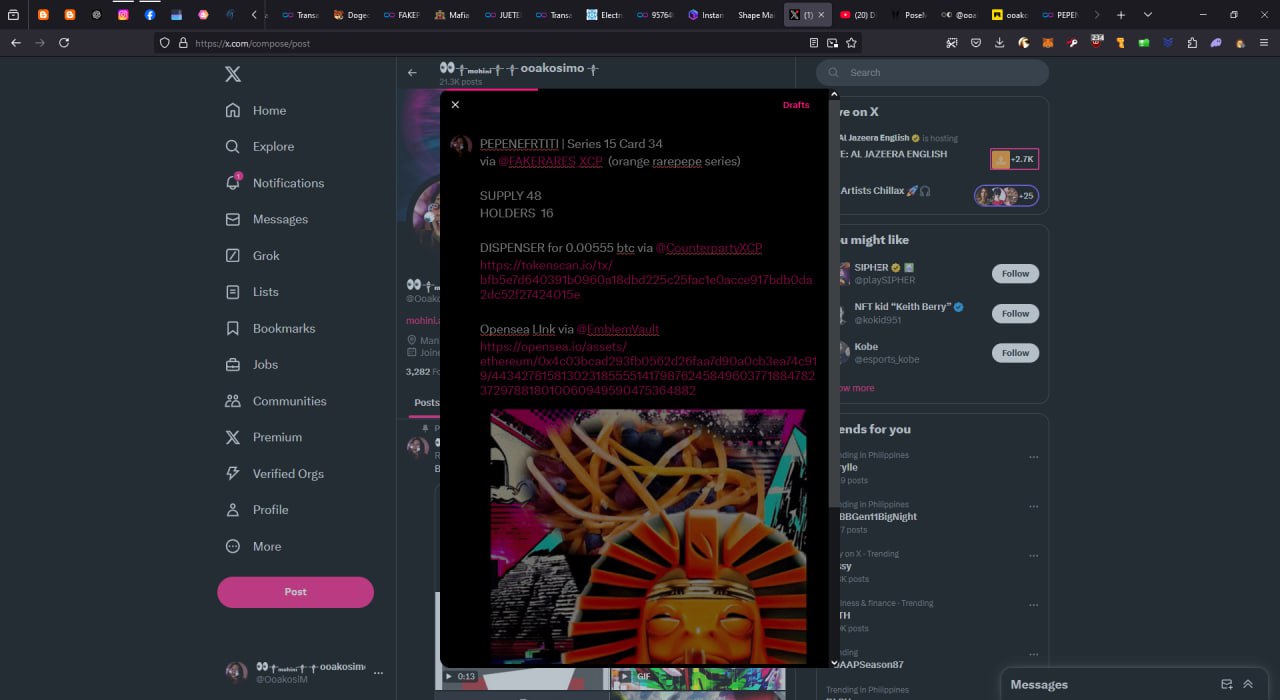Viewport: 1280px width, 700px height.
Task: Follow the Kobe account
Action: point(1015,353)
